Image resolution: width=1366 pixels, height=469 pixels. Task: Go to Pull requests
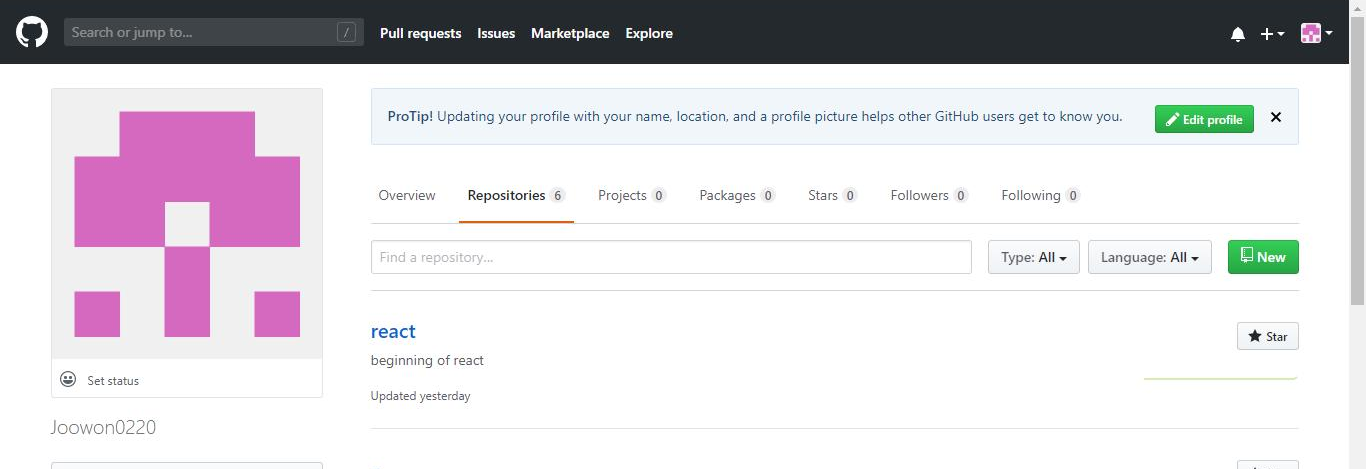pyautogui.click(x=420, y=33)
